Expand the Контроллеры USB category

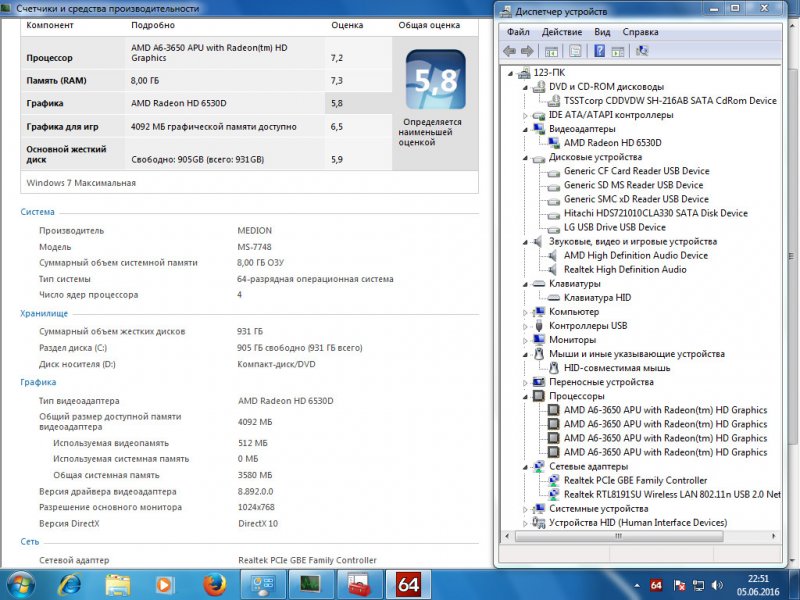pos(525,326)
